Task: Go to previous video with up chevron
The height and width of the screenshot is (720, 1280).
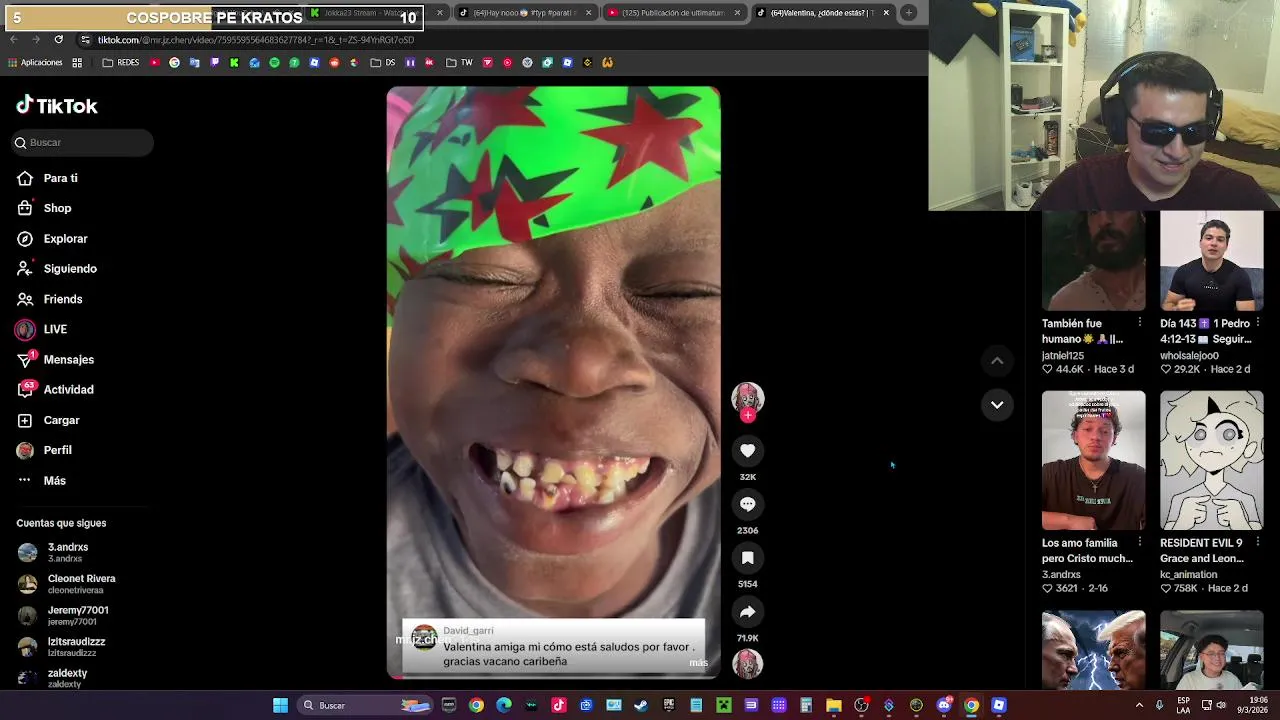Action: coord(997,361)
